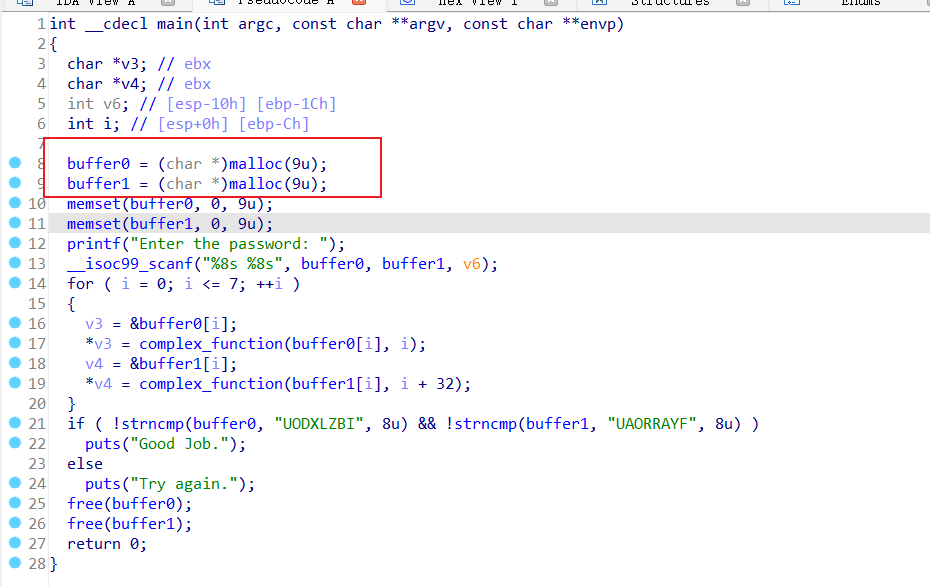Image resolution: width=930 pixels, height=586 pixels.
Task: Click the __isoc99_scanf function name
Action: tap(130, 264)
